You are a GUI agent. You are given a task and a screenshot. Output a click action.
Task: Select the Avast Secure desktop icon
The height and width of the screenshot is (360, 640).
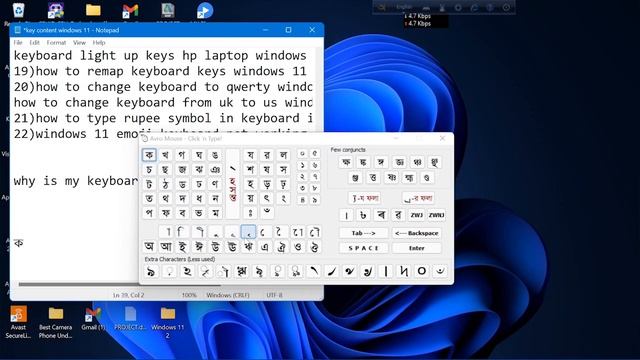tap(18, 322)
